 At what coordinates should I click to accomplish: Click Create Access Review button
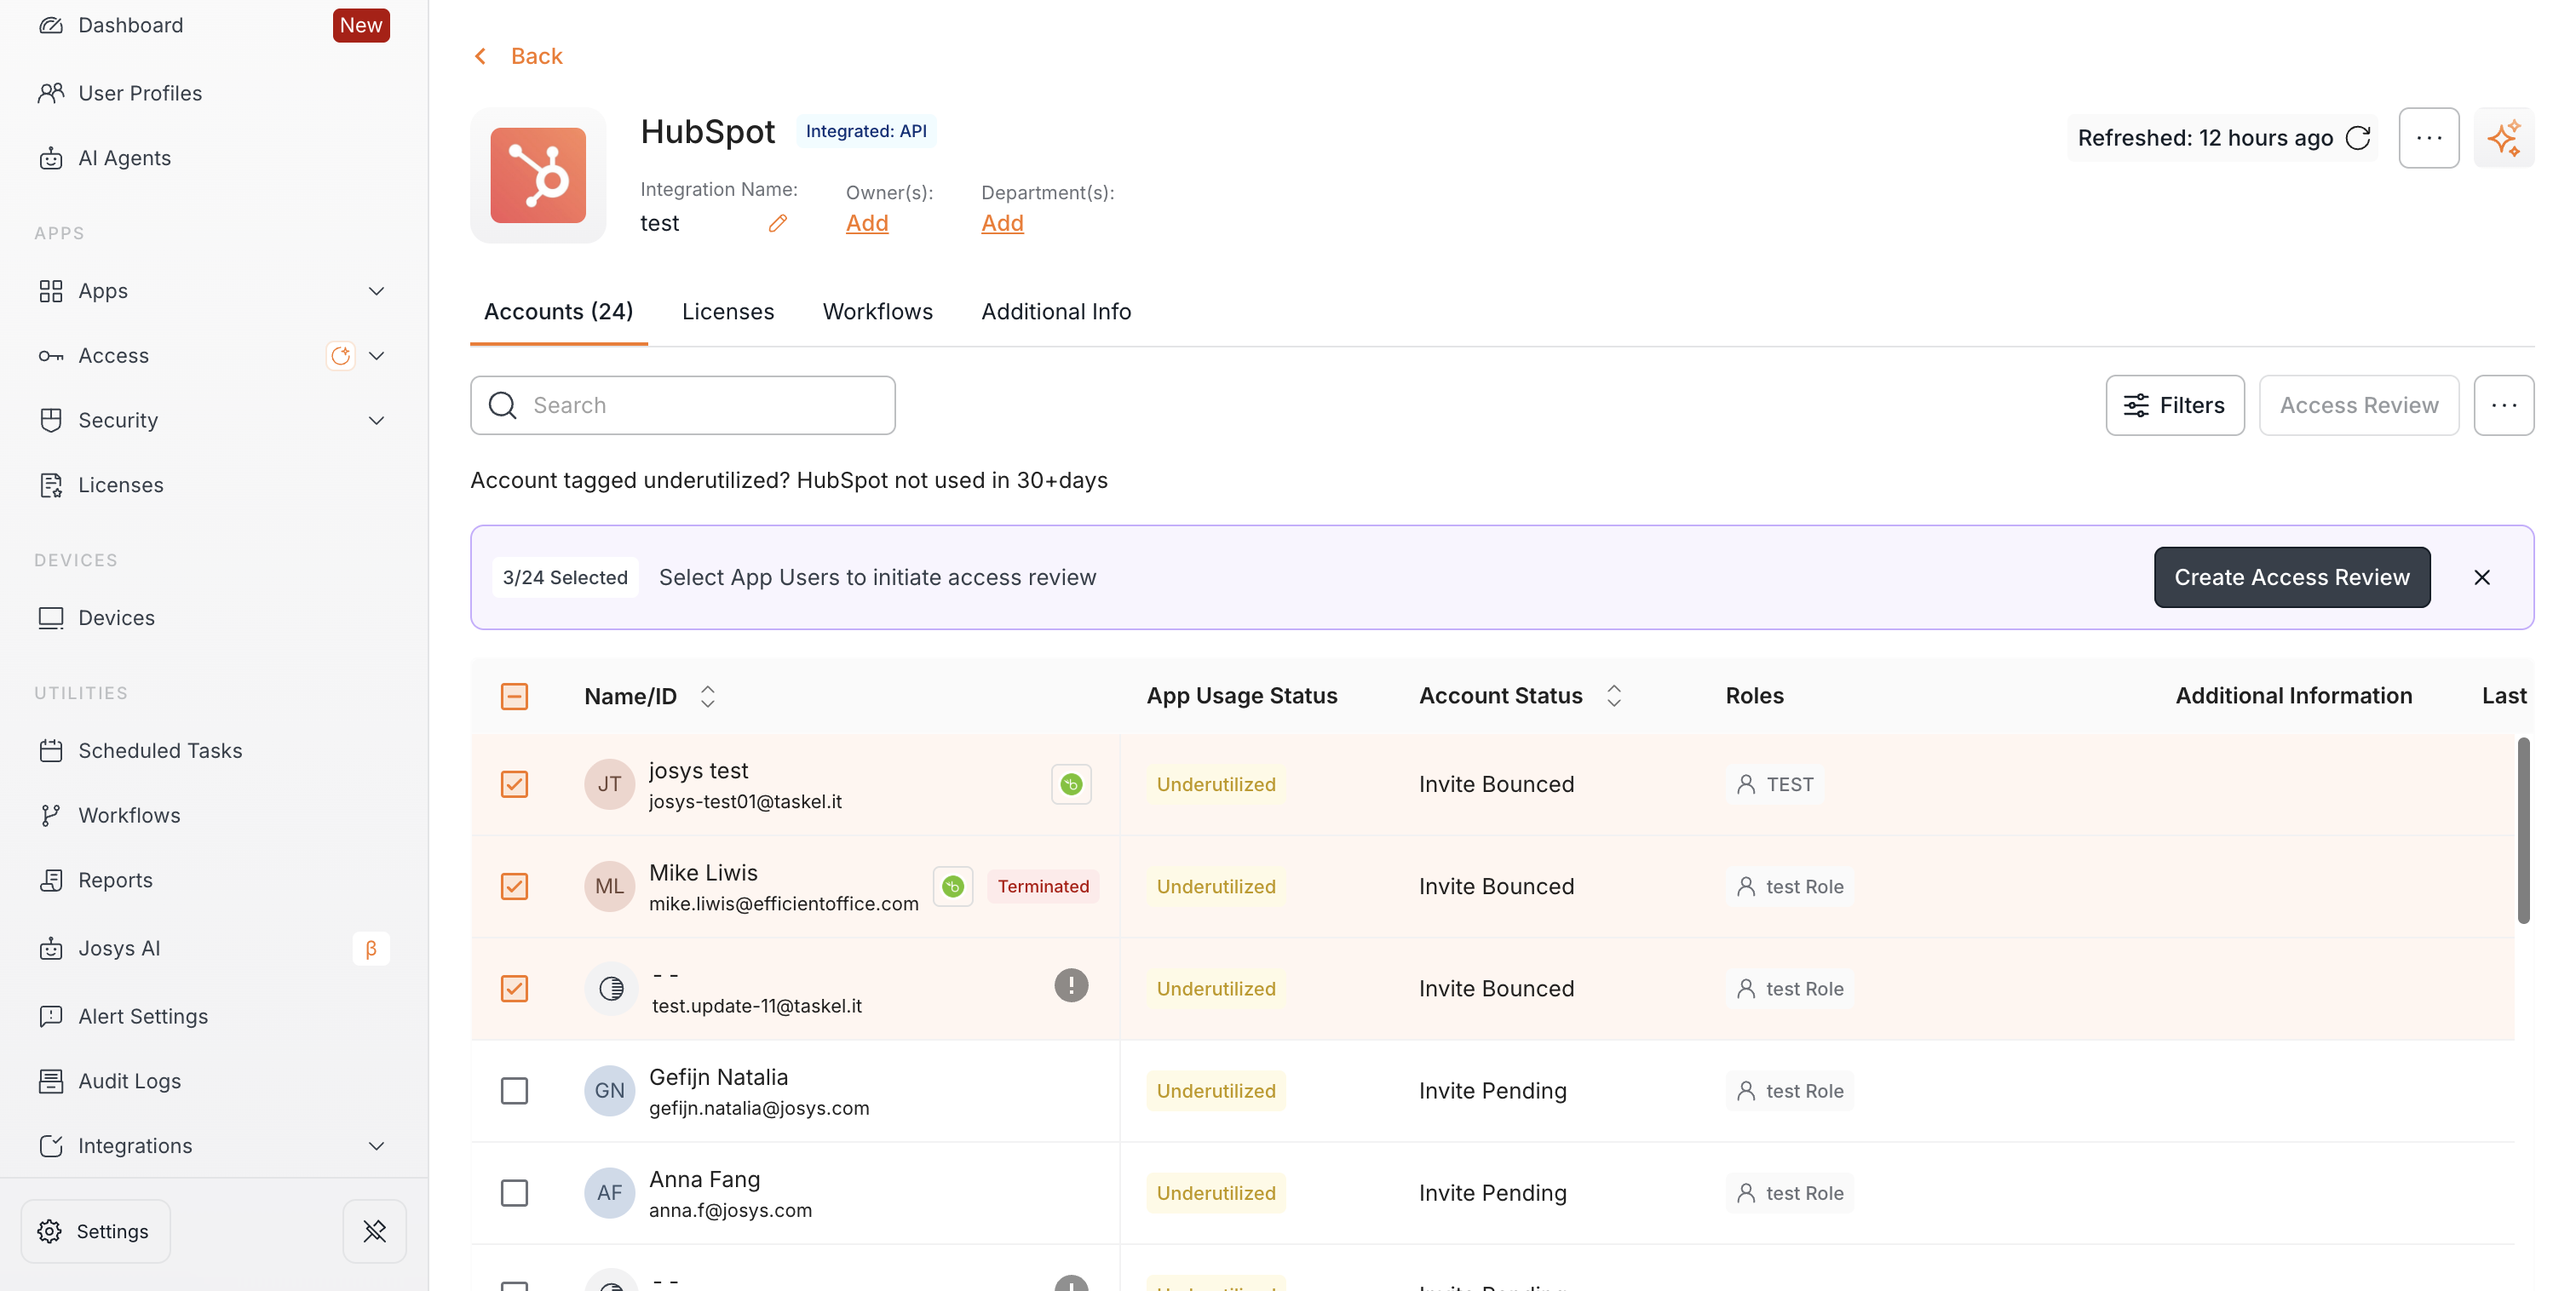click(2292, 577)
